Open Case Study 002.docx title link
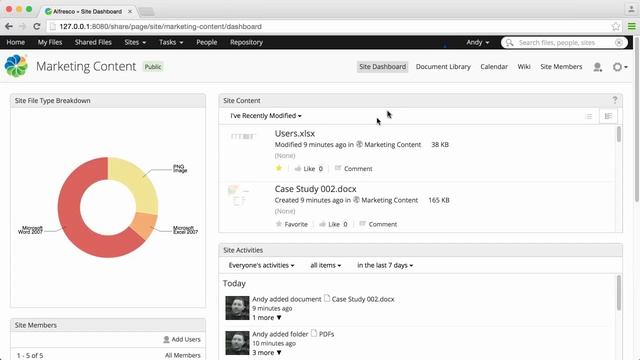640x360 pixels. 316,189
